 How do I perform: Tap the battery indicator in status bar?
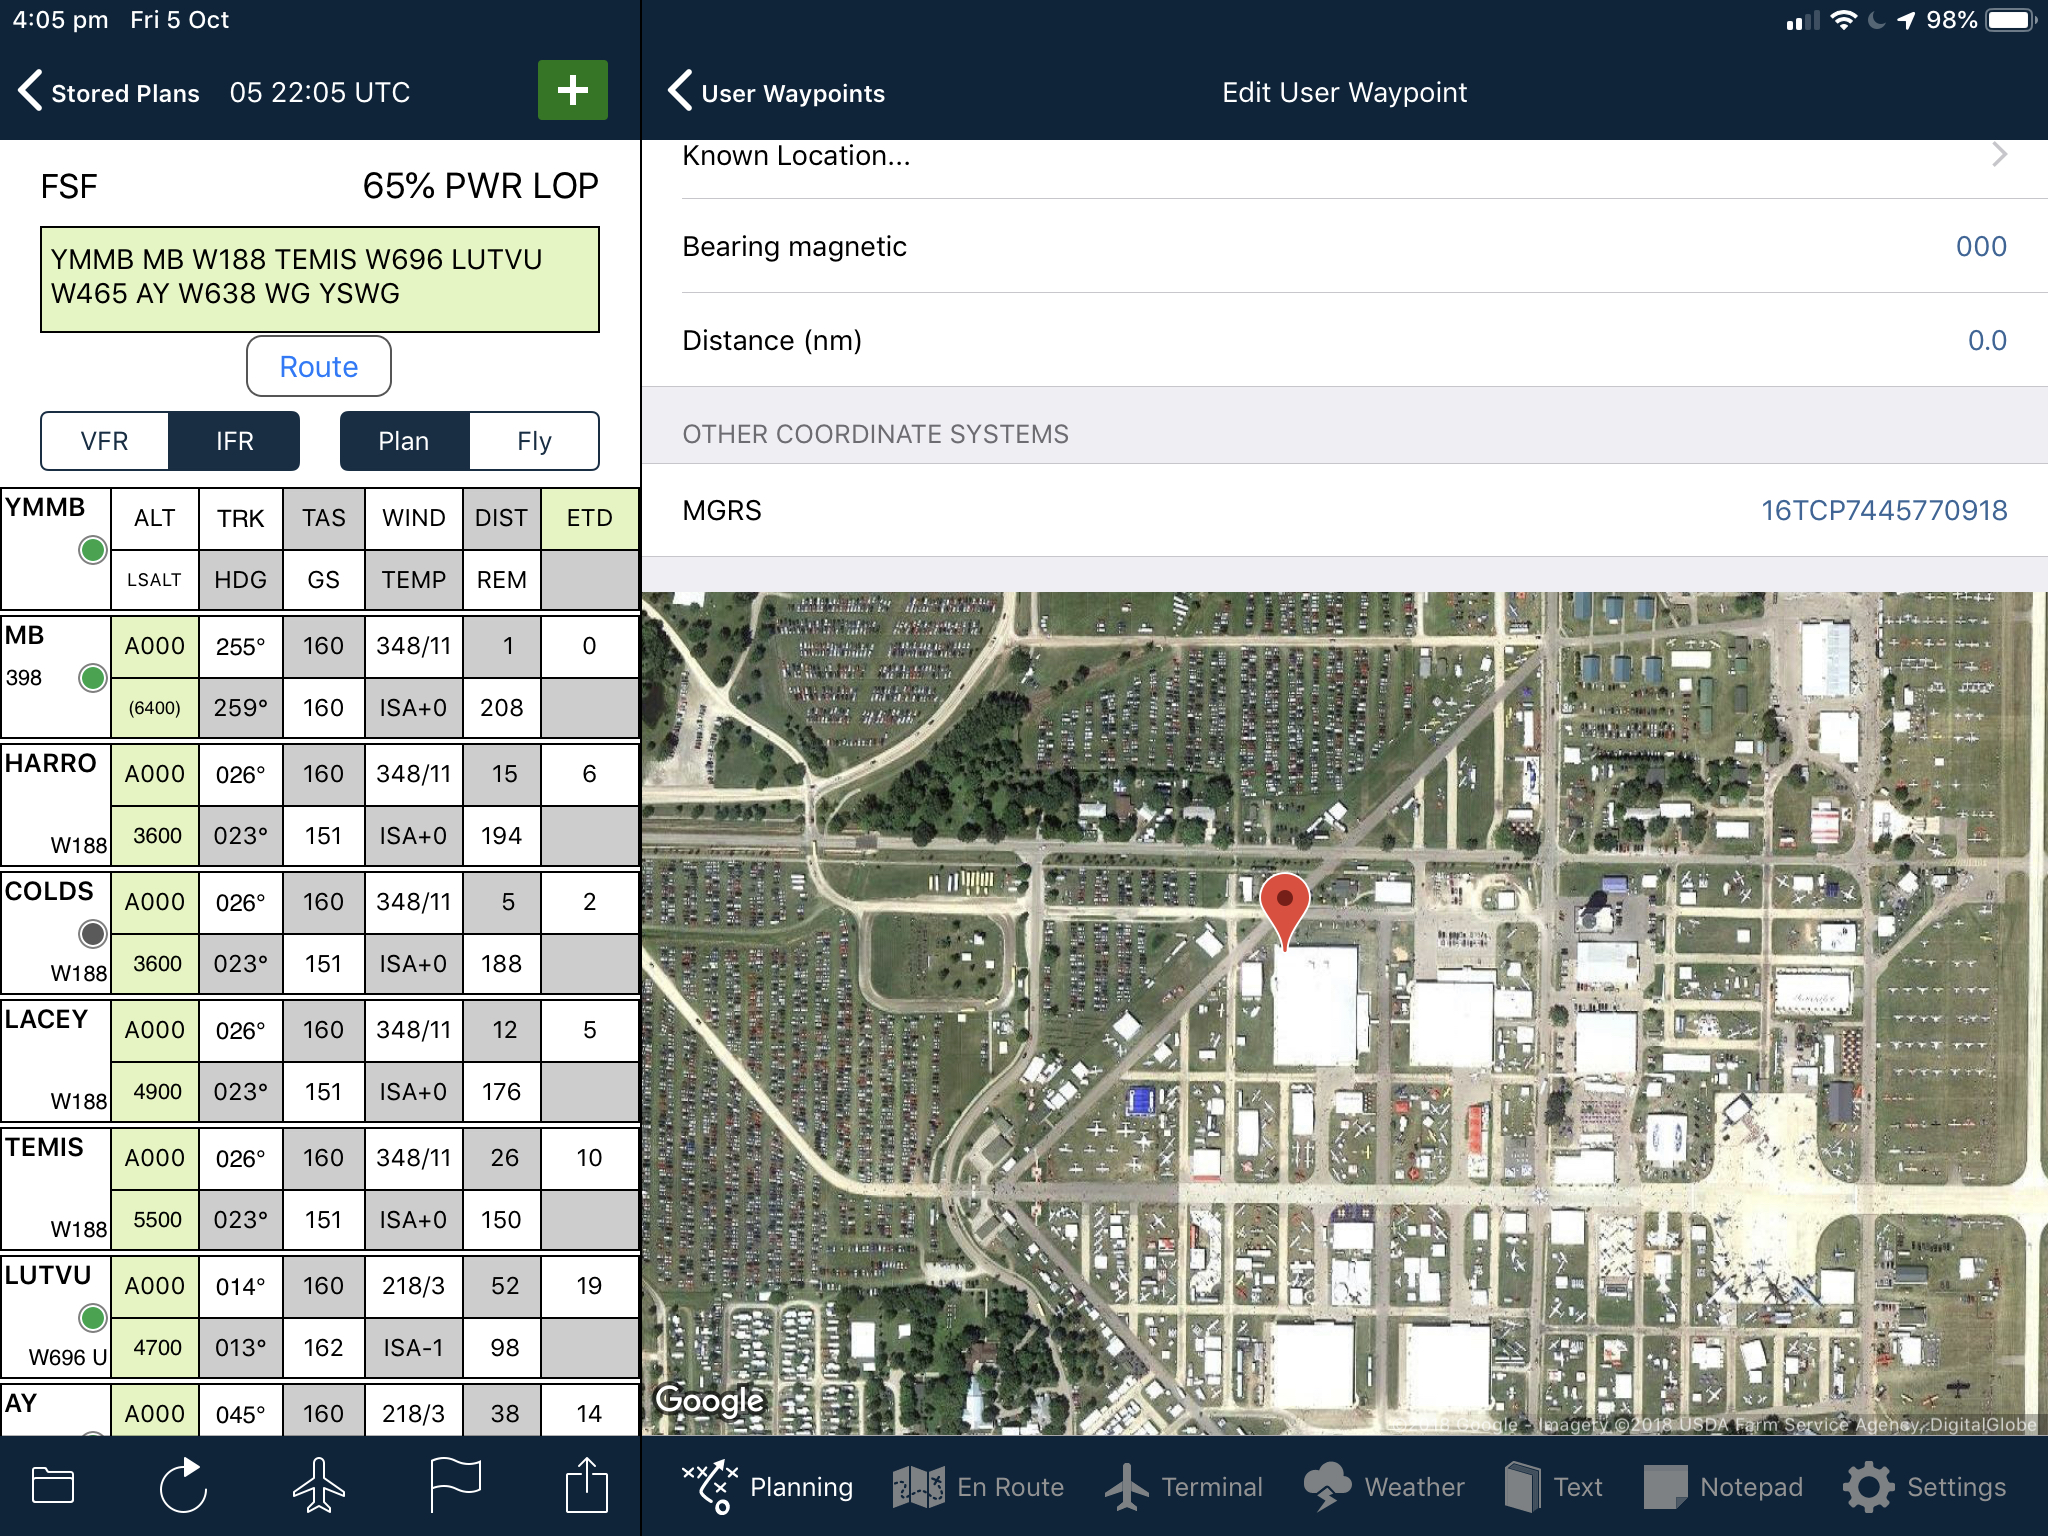click(x=2011, y=20)
